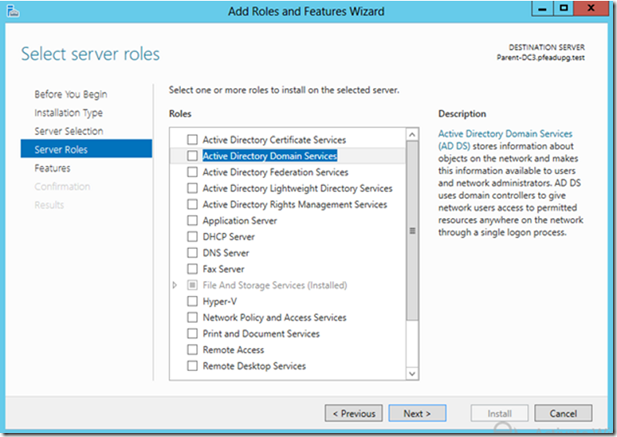Go back with the Previous button
Screen dimensions: 617x437
354,413
